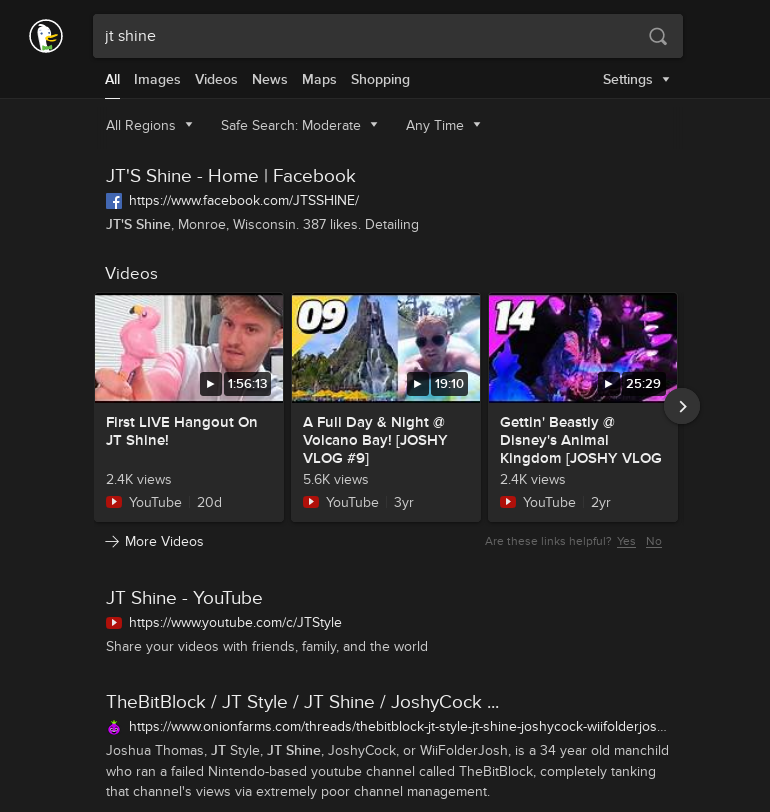Open the Settings dropdown menu
Viewport: 770px width, 812px height.
pyautogui.click(x=636, y=79)
